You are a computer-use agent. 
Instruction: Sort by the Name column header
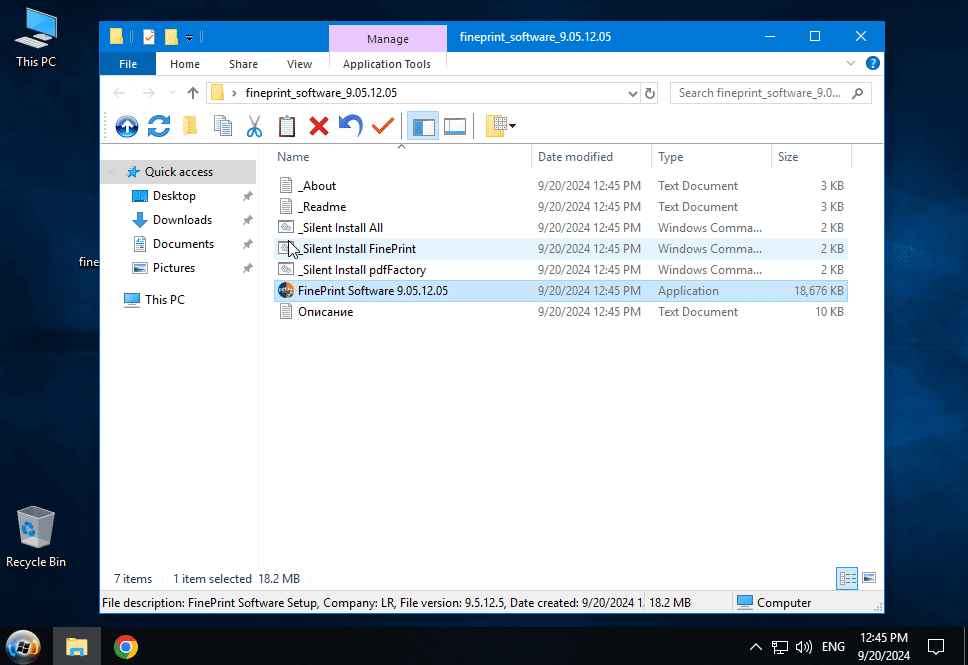click(401, 157)
